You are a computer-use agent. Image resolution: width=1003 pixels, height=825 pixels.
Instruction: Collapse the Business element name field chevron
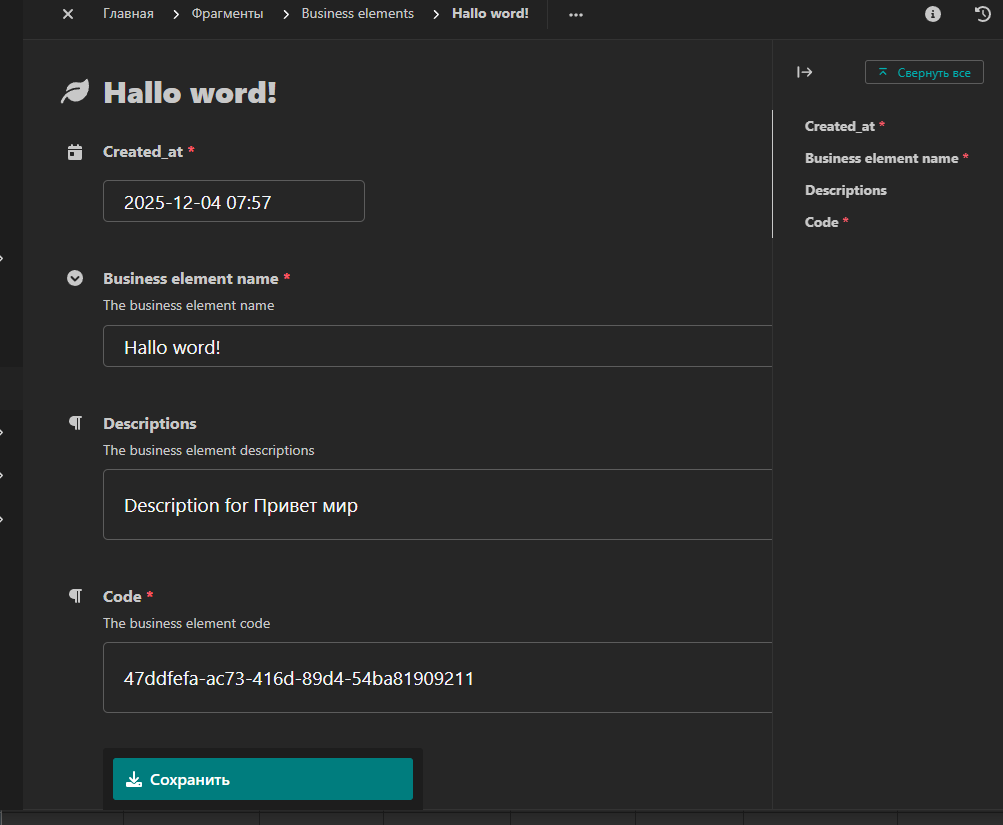75,278
